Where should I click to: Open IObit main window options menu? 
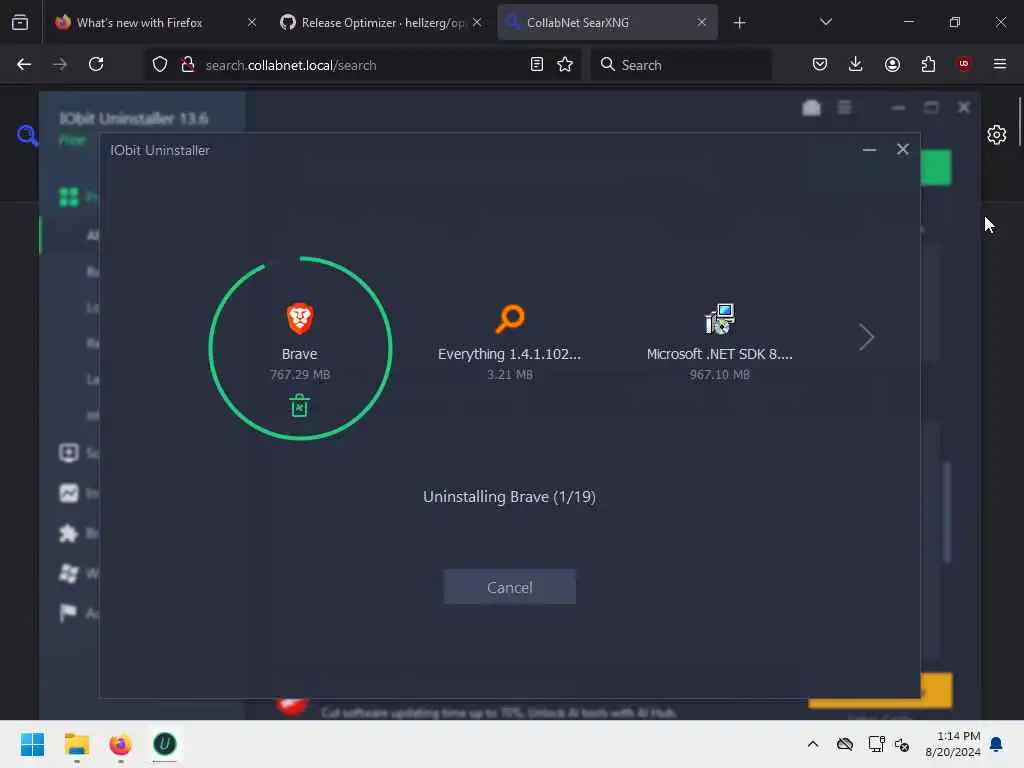pos(844,107)
